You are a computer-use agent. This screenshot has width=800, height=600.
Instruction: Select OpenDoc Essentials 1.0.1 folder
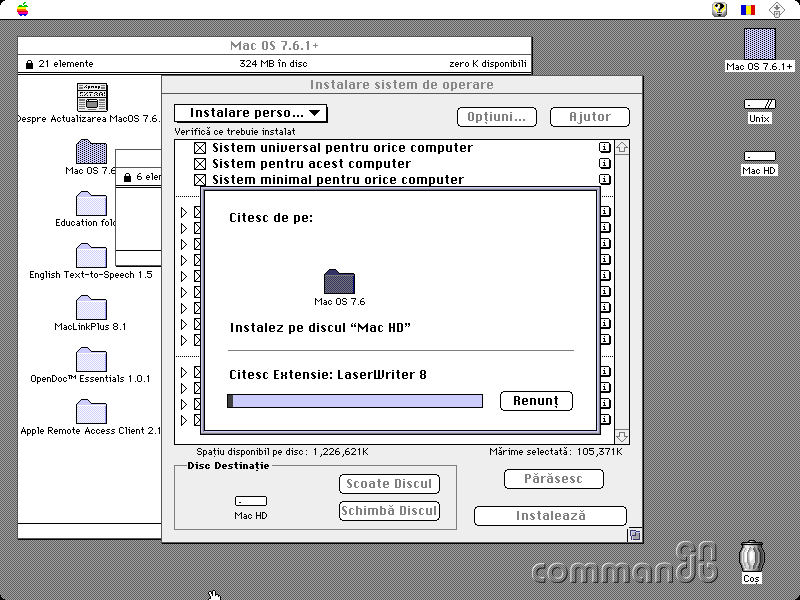(x=91, y=360)
